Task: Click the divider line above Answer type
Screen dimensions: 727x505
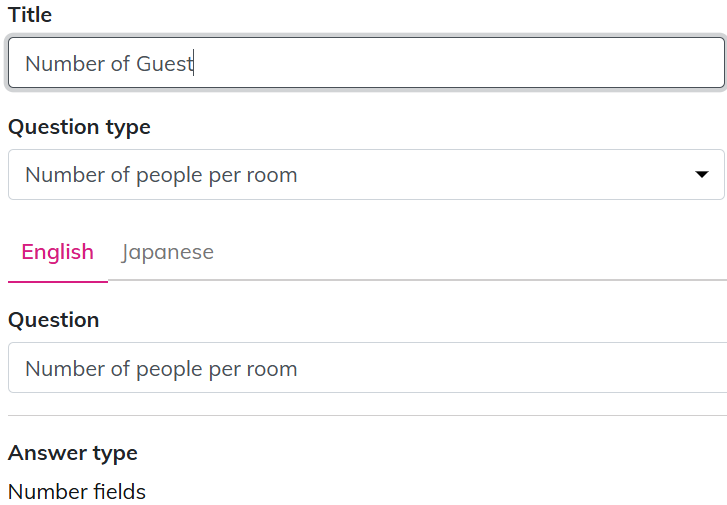Action: click(367, 415)
